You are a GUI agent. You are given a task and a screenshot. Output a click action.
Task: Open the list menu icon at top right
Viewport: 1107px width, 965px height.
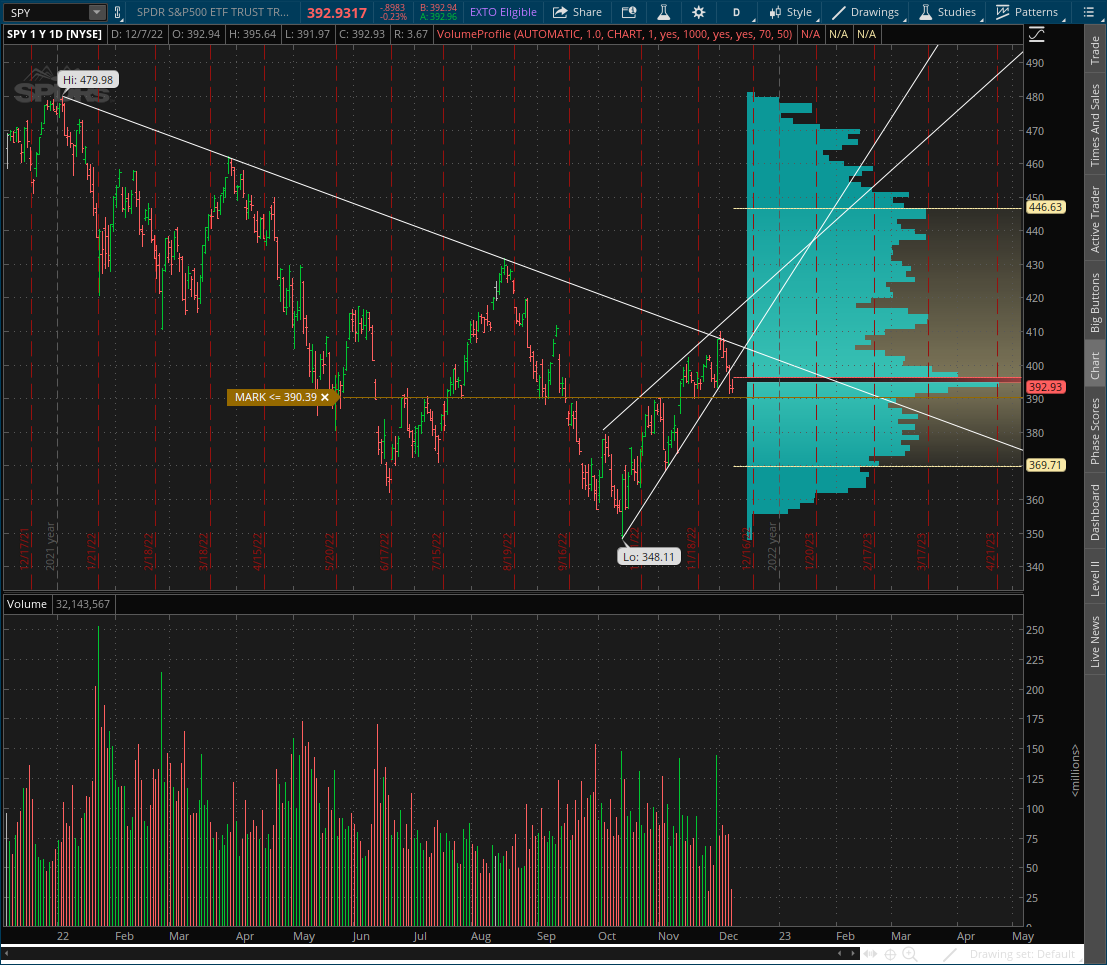(x=1089, y=12)
